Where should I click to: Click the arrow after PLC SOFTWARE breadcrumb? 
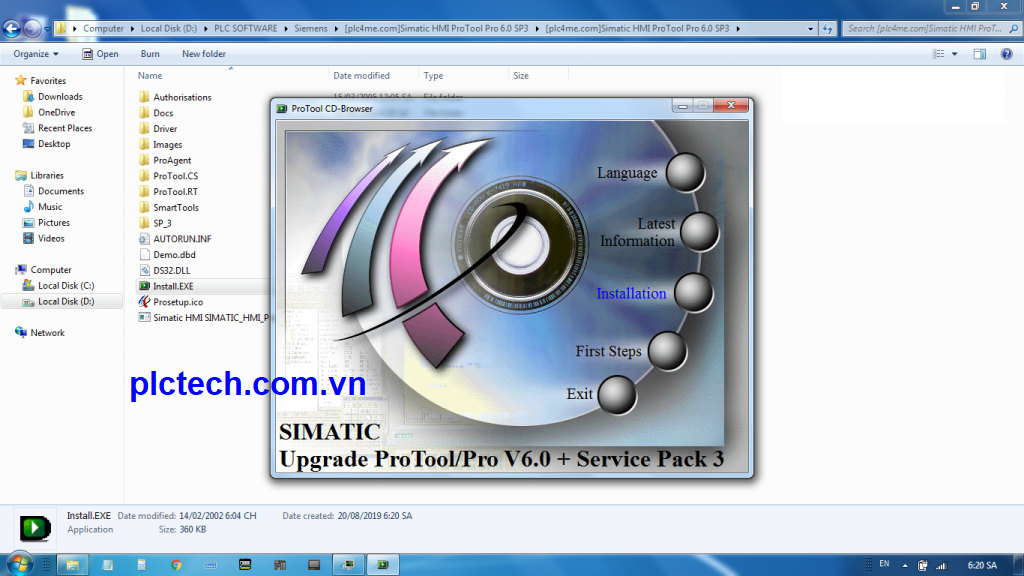[x=285, y=29]
